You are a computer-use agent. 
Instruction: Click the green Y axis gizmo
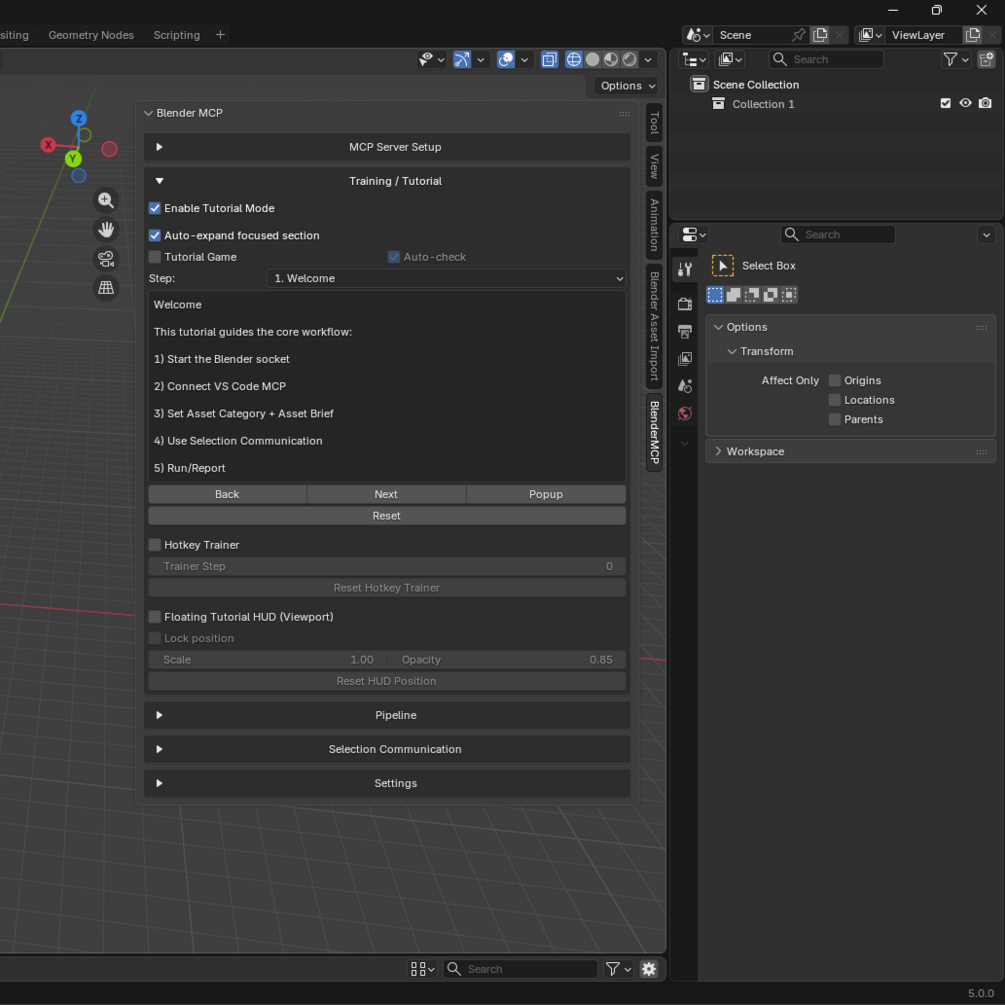[x=72, y=158]
